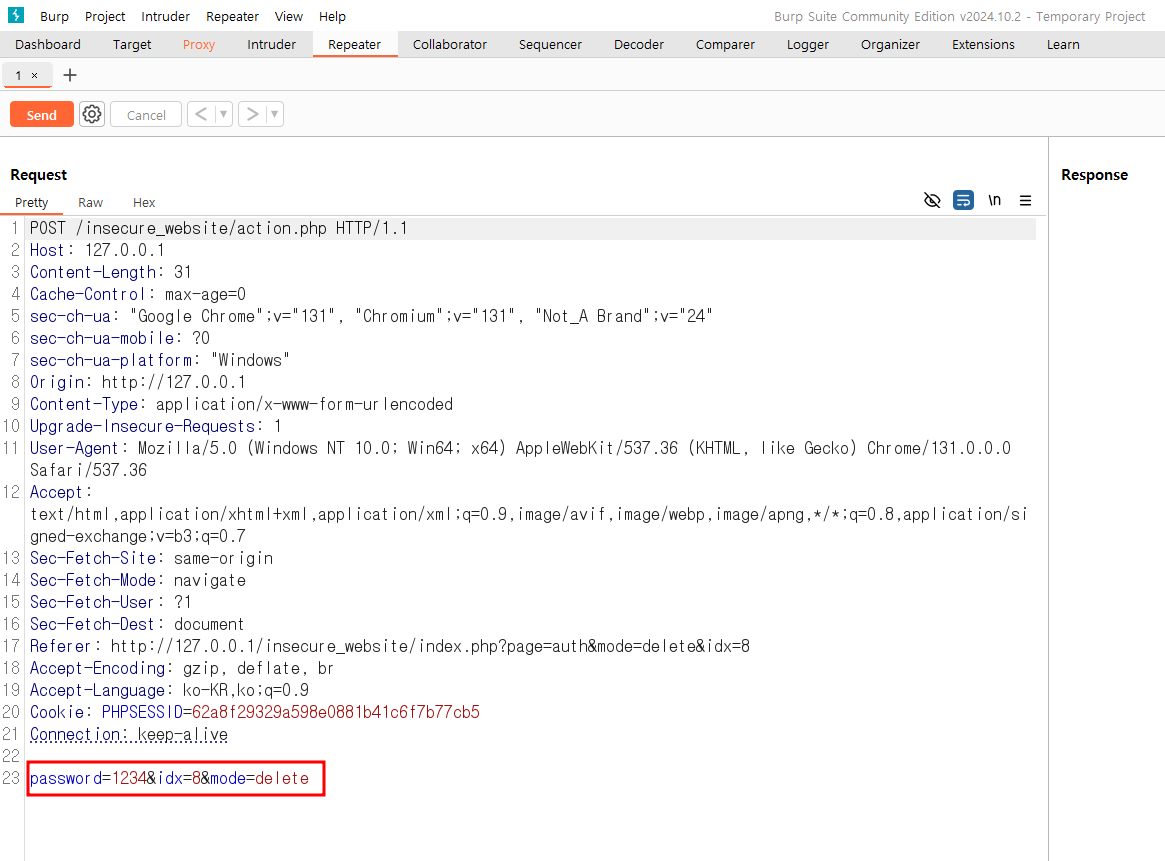The height and width of the screenshot is (861, 1165).
Task: Open Request panel hamburger menu
Action: 1025,201
